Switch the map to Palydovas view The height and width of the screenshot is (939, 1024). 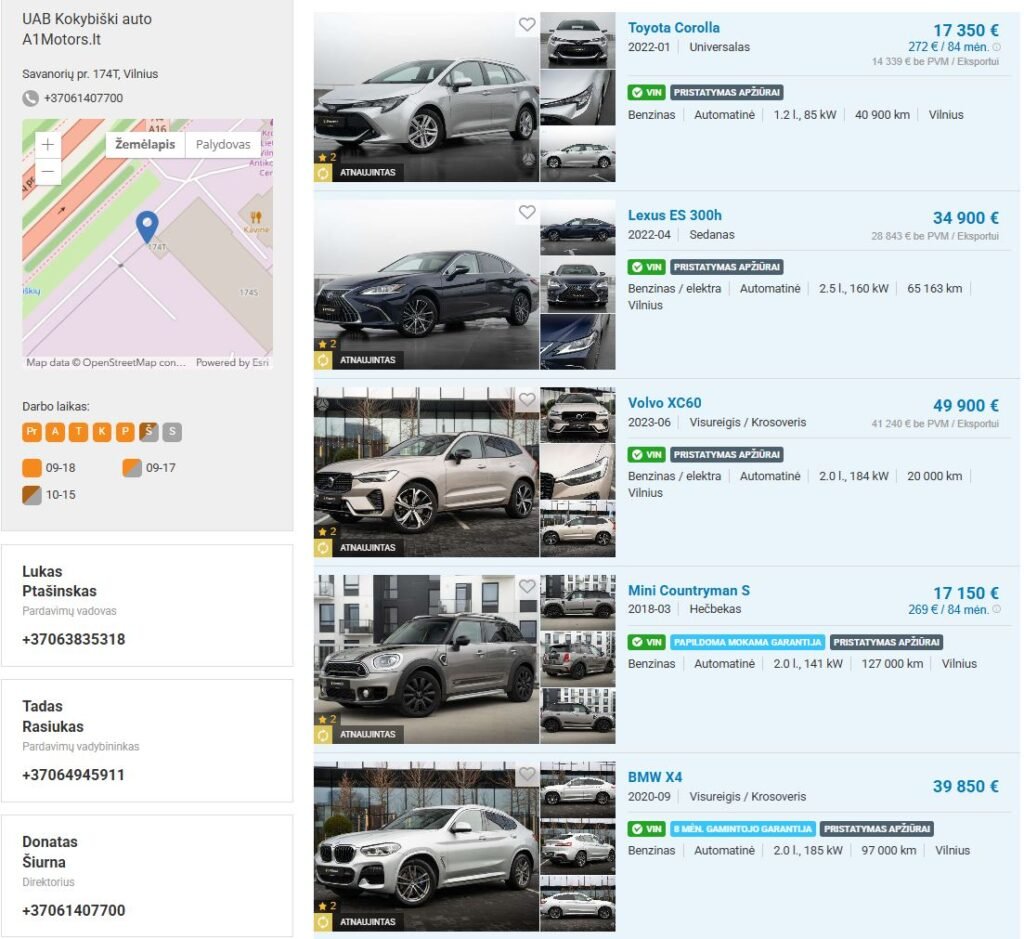pos(223,144)
